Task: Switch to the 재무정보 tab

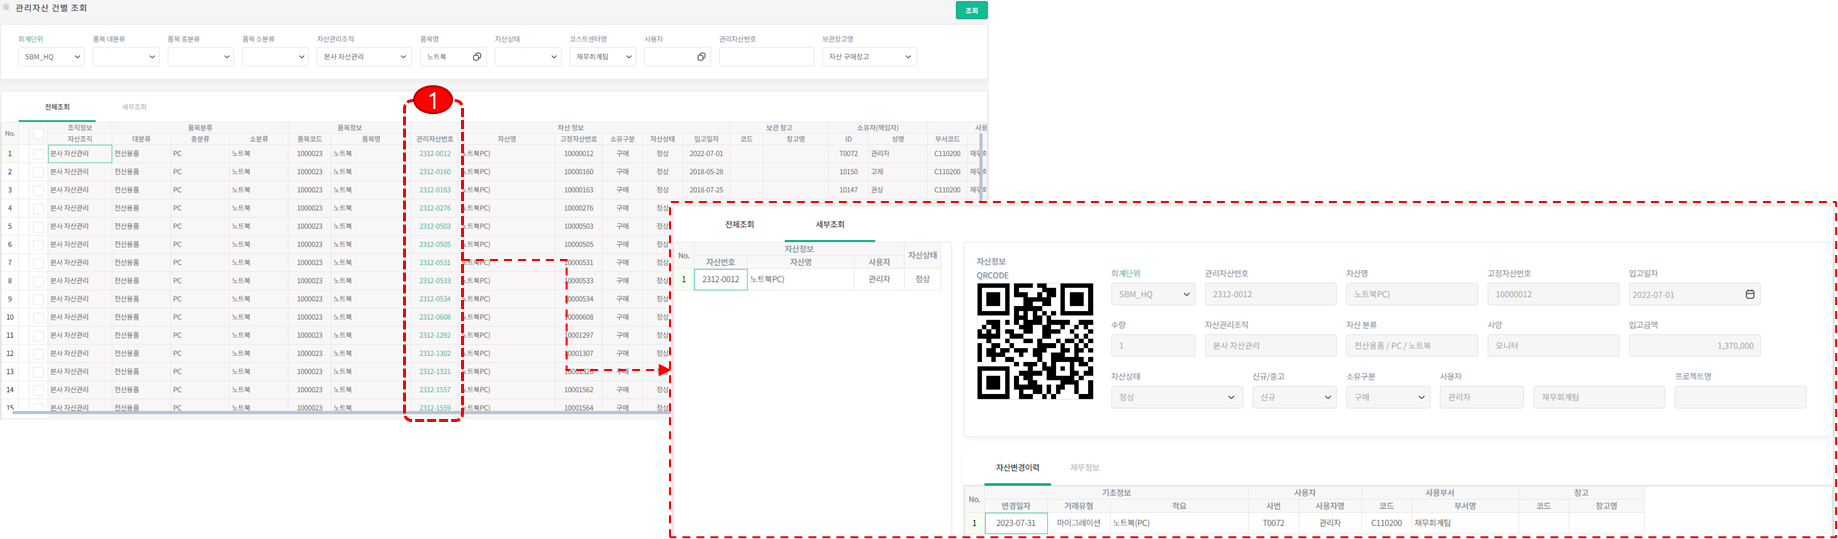Action: click(x=1084, y=467)
